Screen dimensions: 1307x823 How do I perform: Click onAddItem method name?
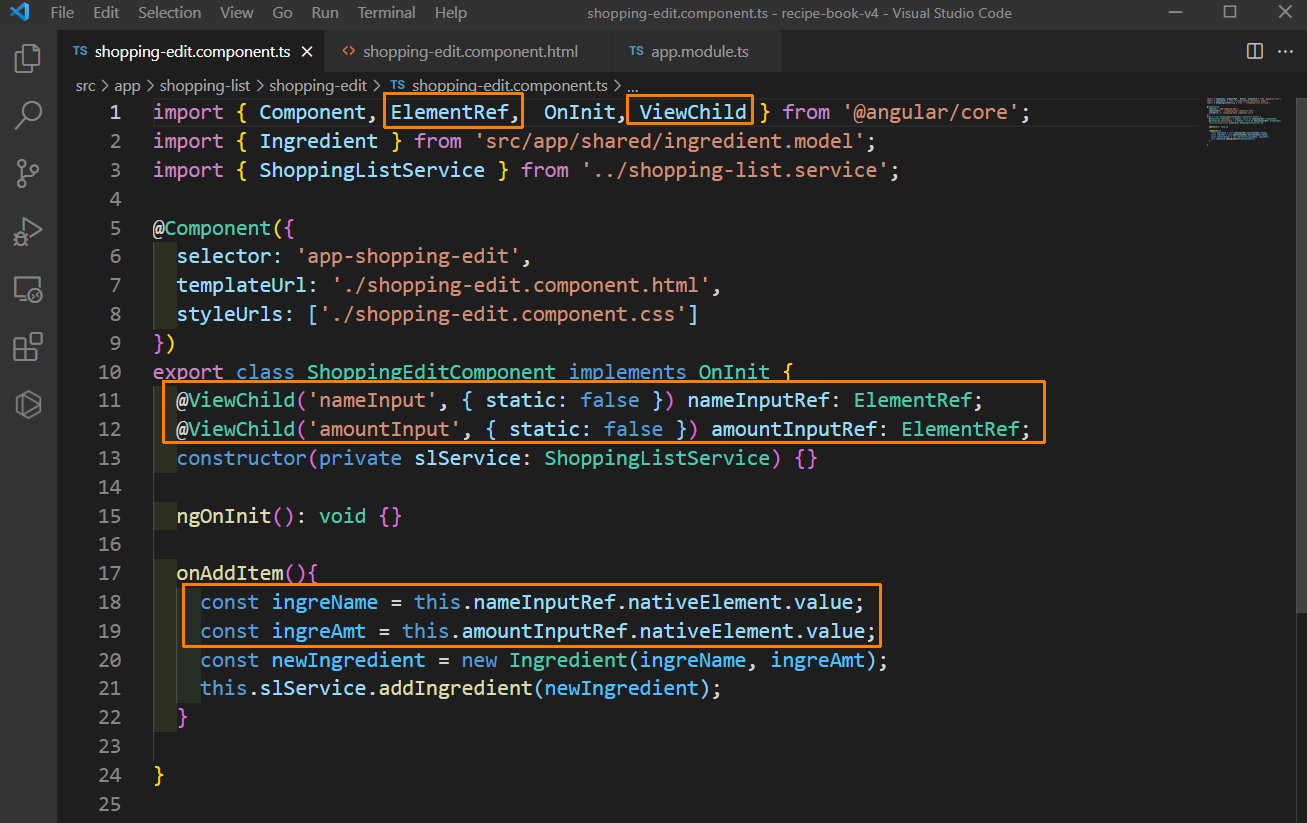[230, 573]
